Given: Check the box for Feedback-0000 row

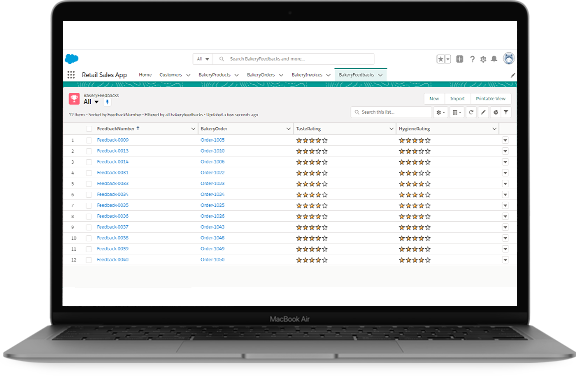Looking at the screenshot, I should pyautogui.click(x=89, y=140).
